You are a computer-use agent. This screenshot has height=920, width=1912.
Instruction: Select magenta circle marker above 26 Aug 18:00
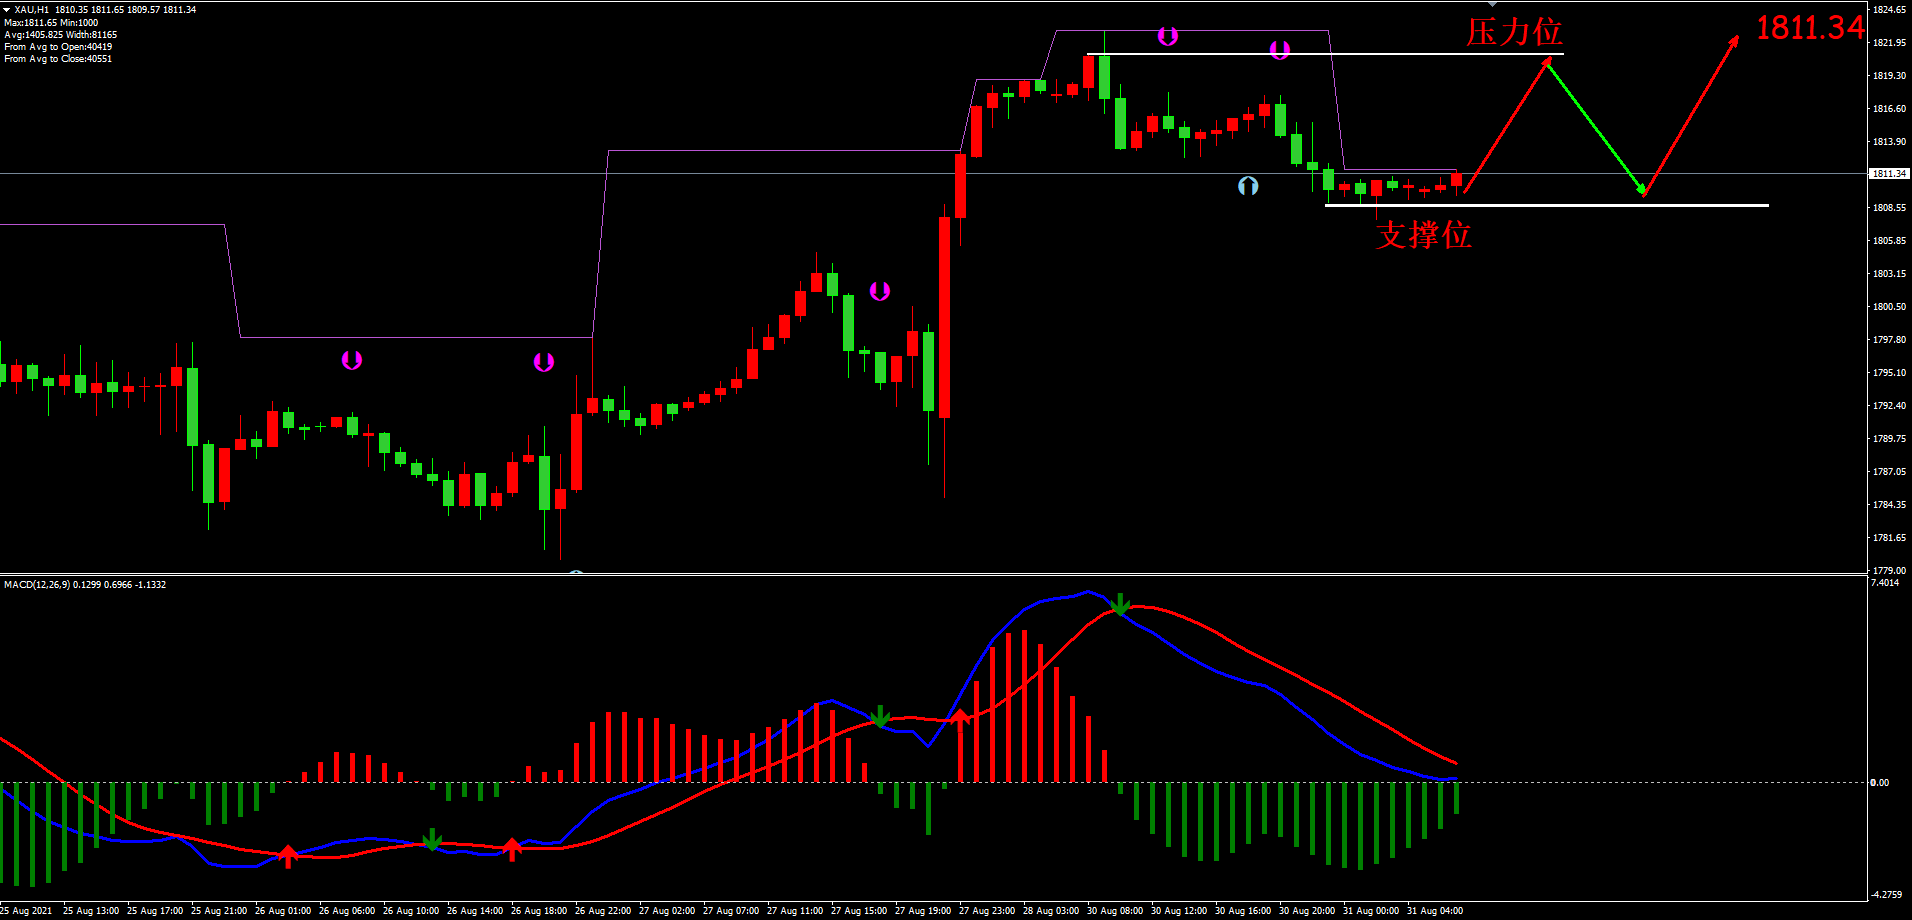pyautogui.click(x=543, y=362)
